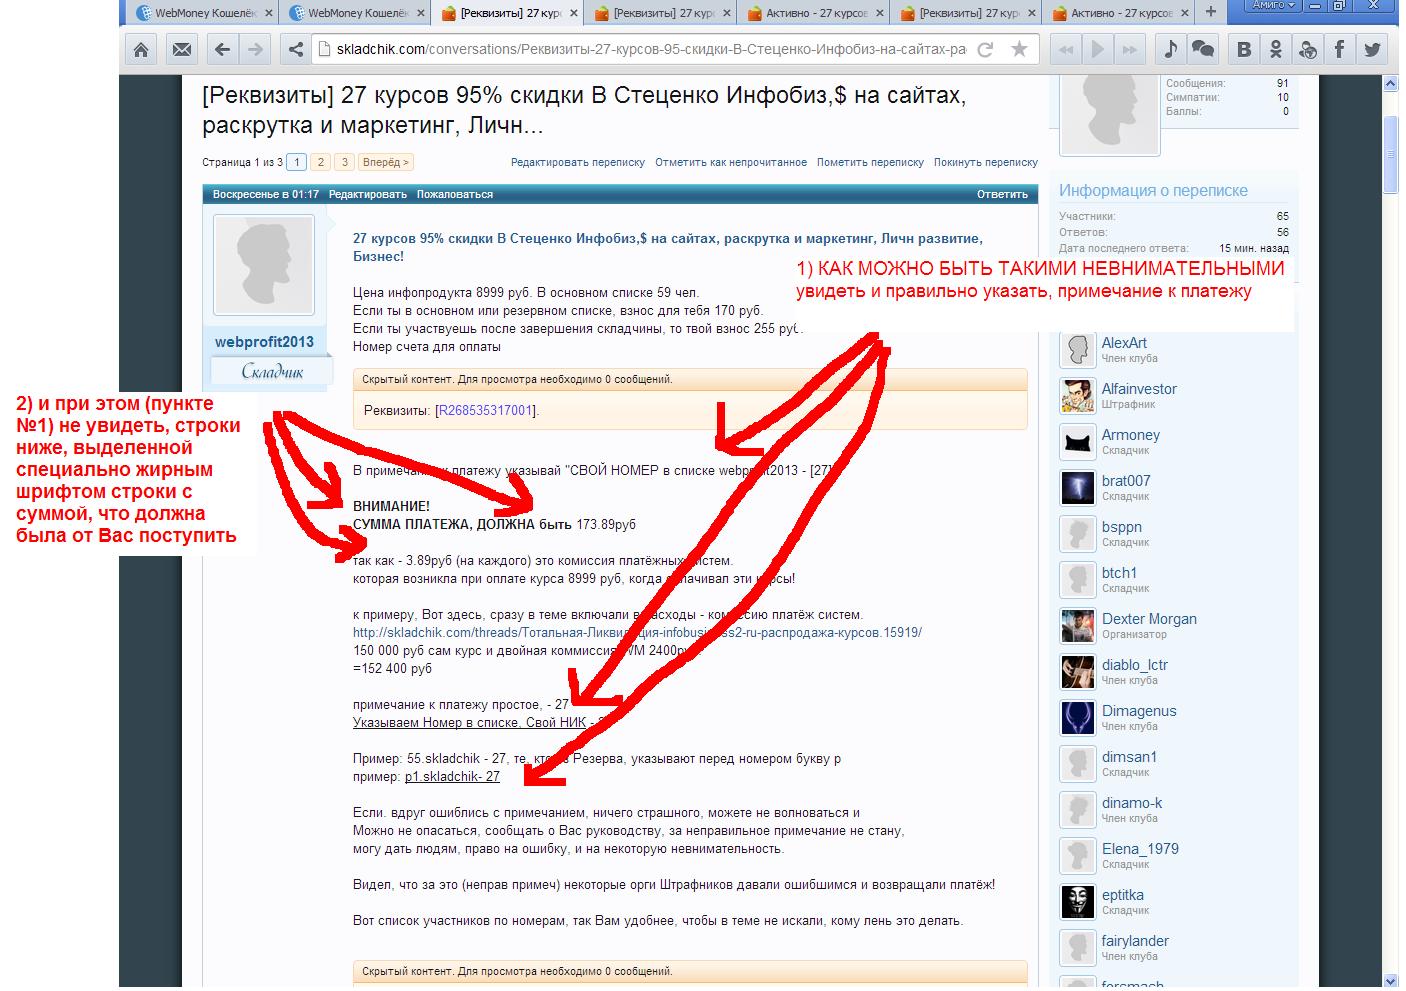The width and height of the screenshot is (1406, 991).
Task: Open diablo_lctr participant profile
Action: click(x=1135, y=665)
